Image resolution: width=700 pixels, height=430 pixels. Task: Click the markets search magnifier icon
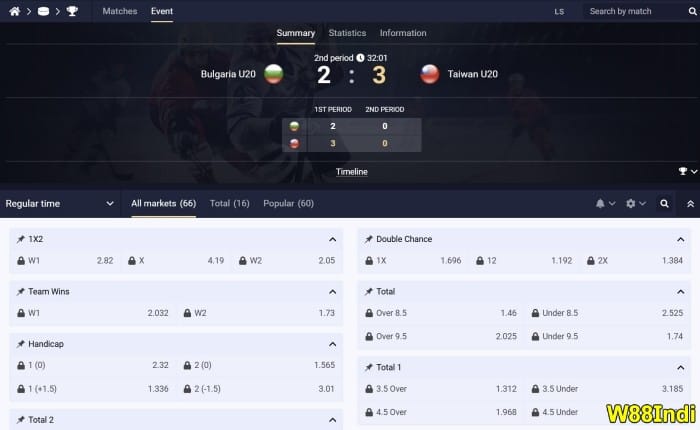pyautogui.click(x=664, y=203)
